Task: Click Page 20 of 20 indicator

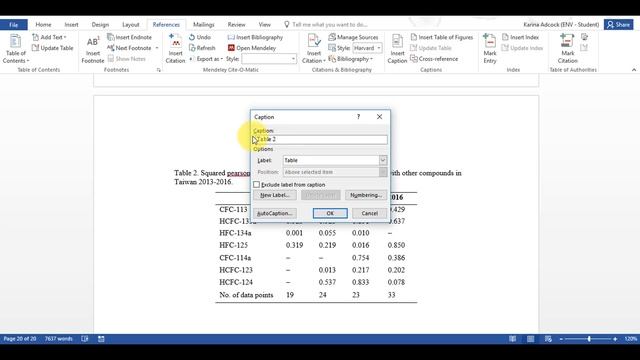Action: 20,339
